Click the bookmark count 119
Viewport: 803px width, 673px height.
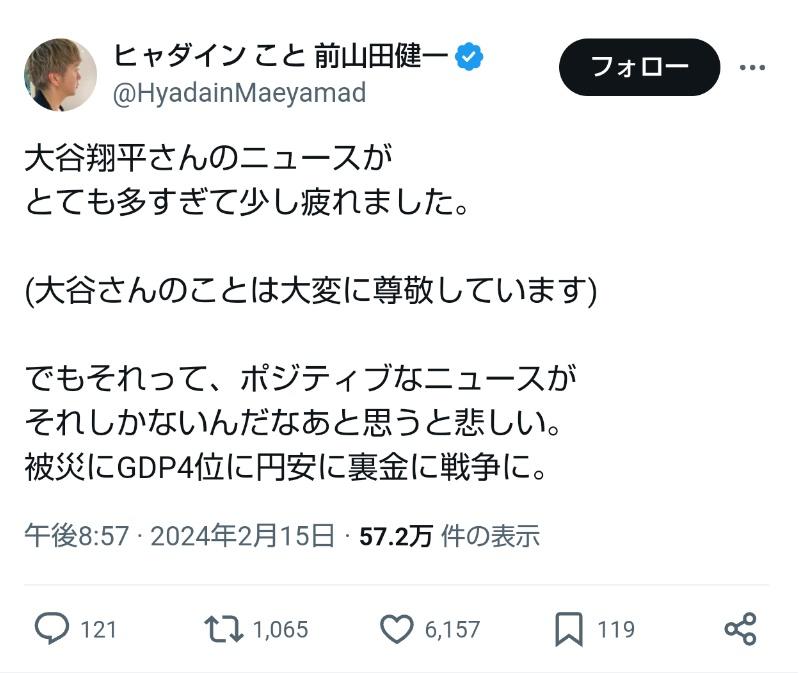coord(616,629)
